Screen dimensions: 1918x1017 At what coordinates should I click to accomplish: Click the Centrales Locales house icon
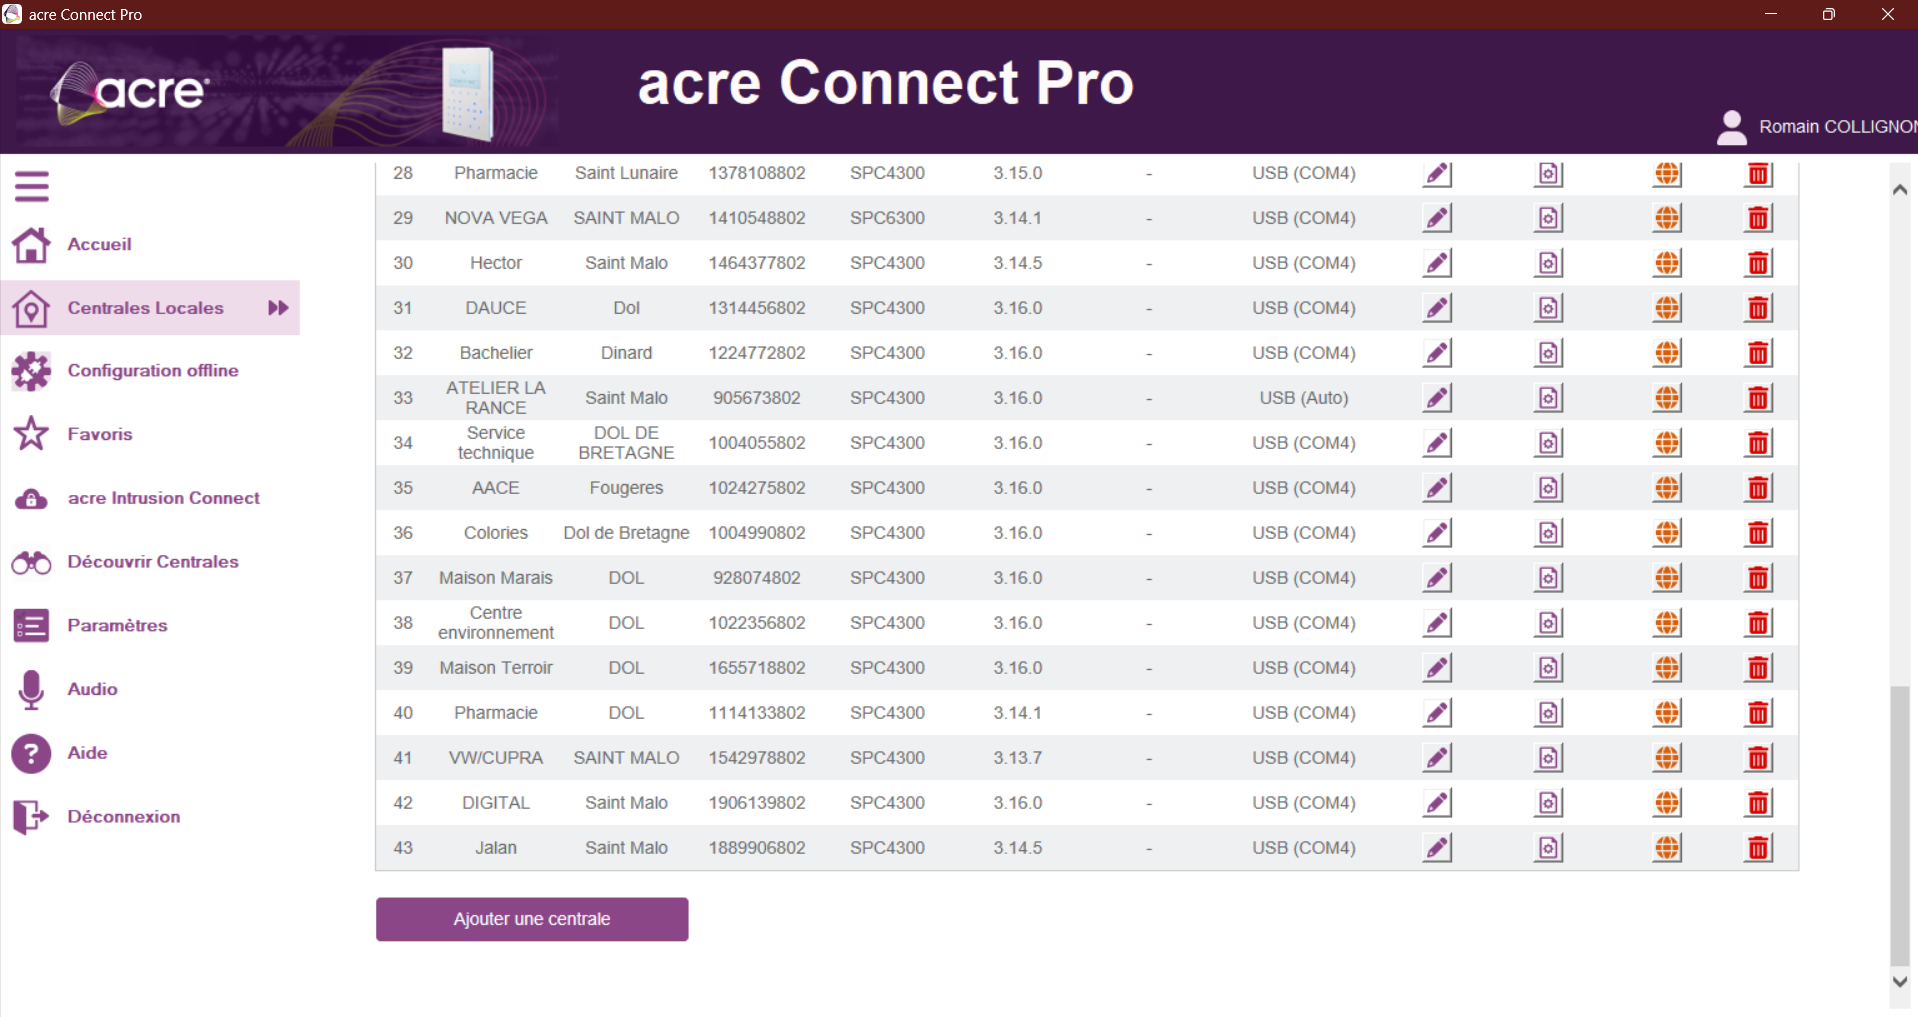point(31,308)
